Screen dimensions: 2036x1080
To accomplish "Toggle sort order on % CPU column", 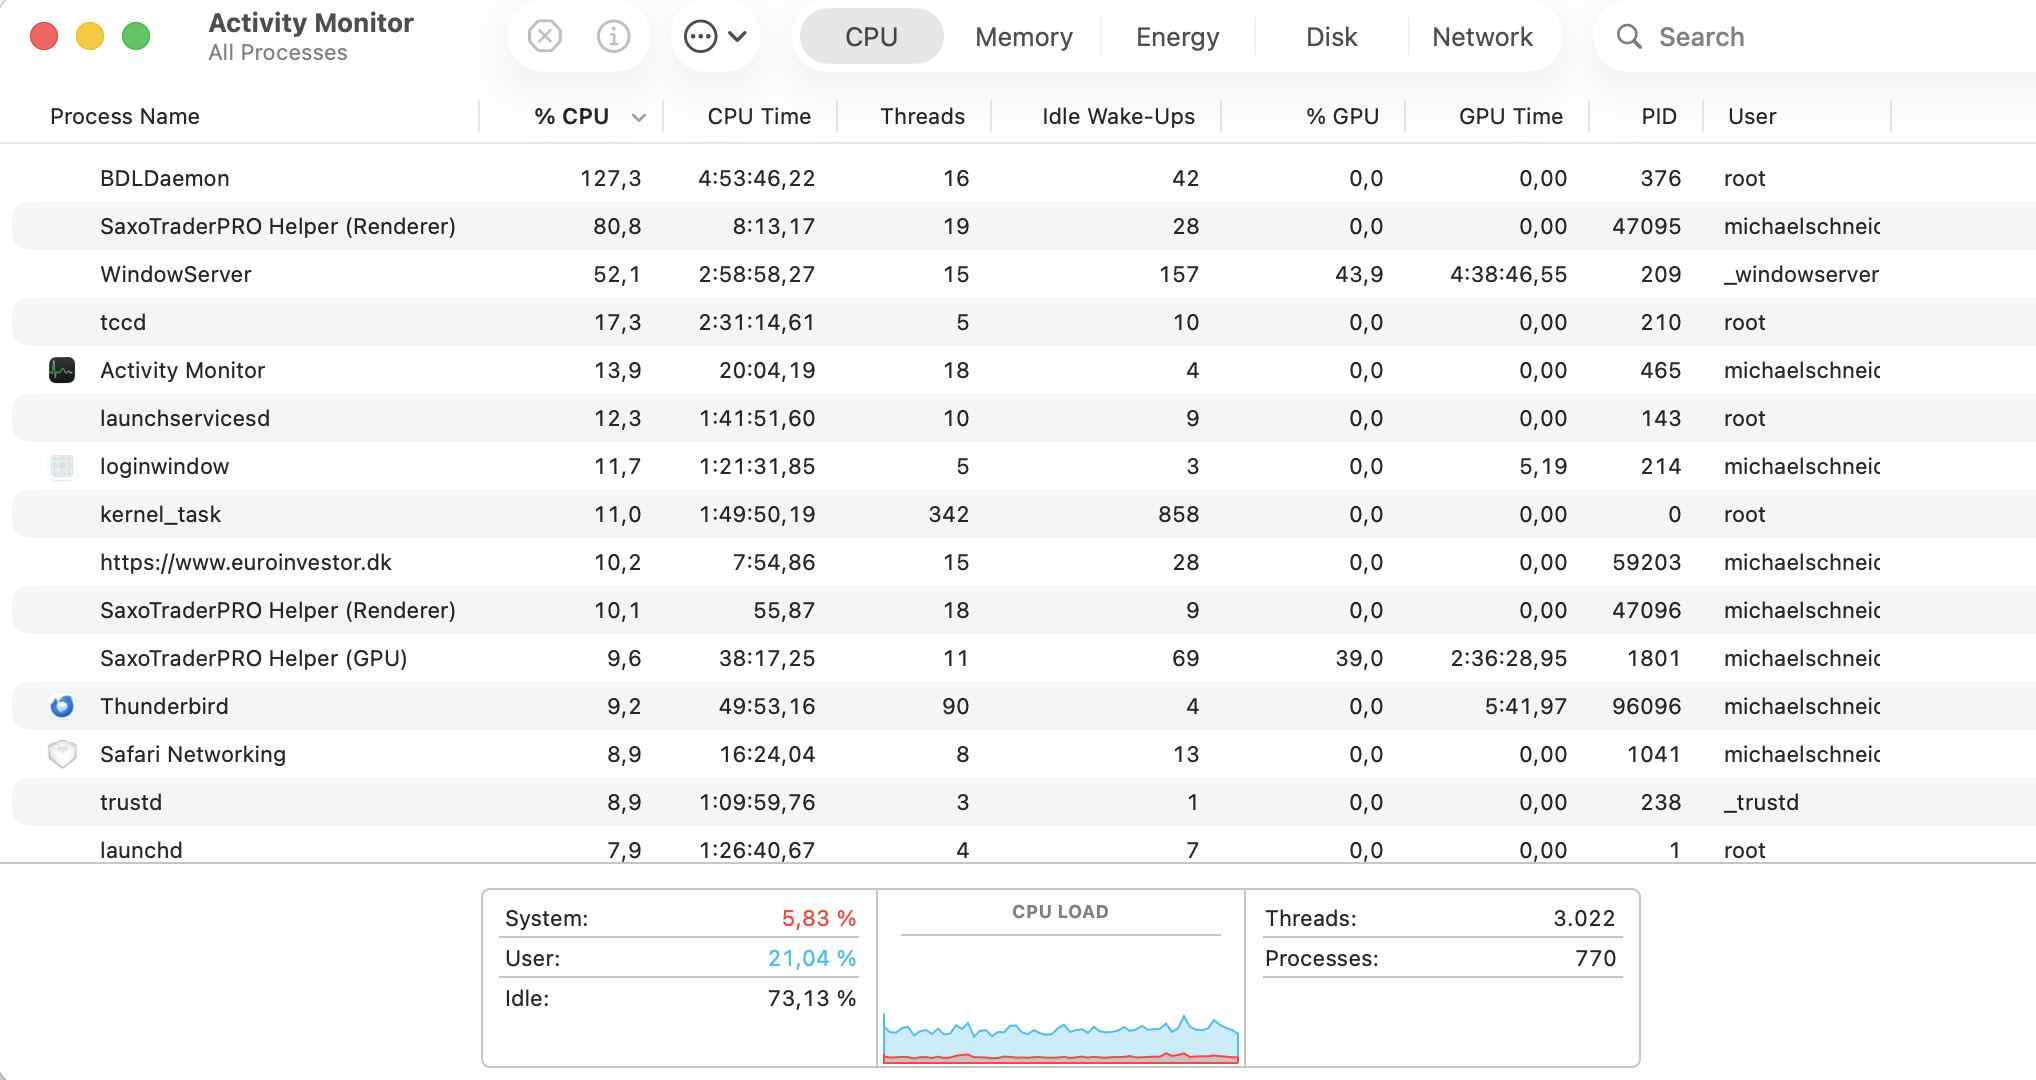I will (x=572, y=116).
